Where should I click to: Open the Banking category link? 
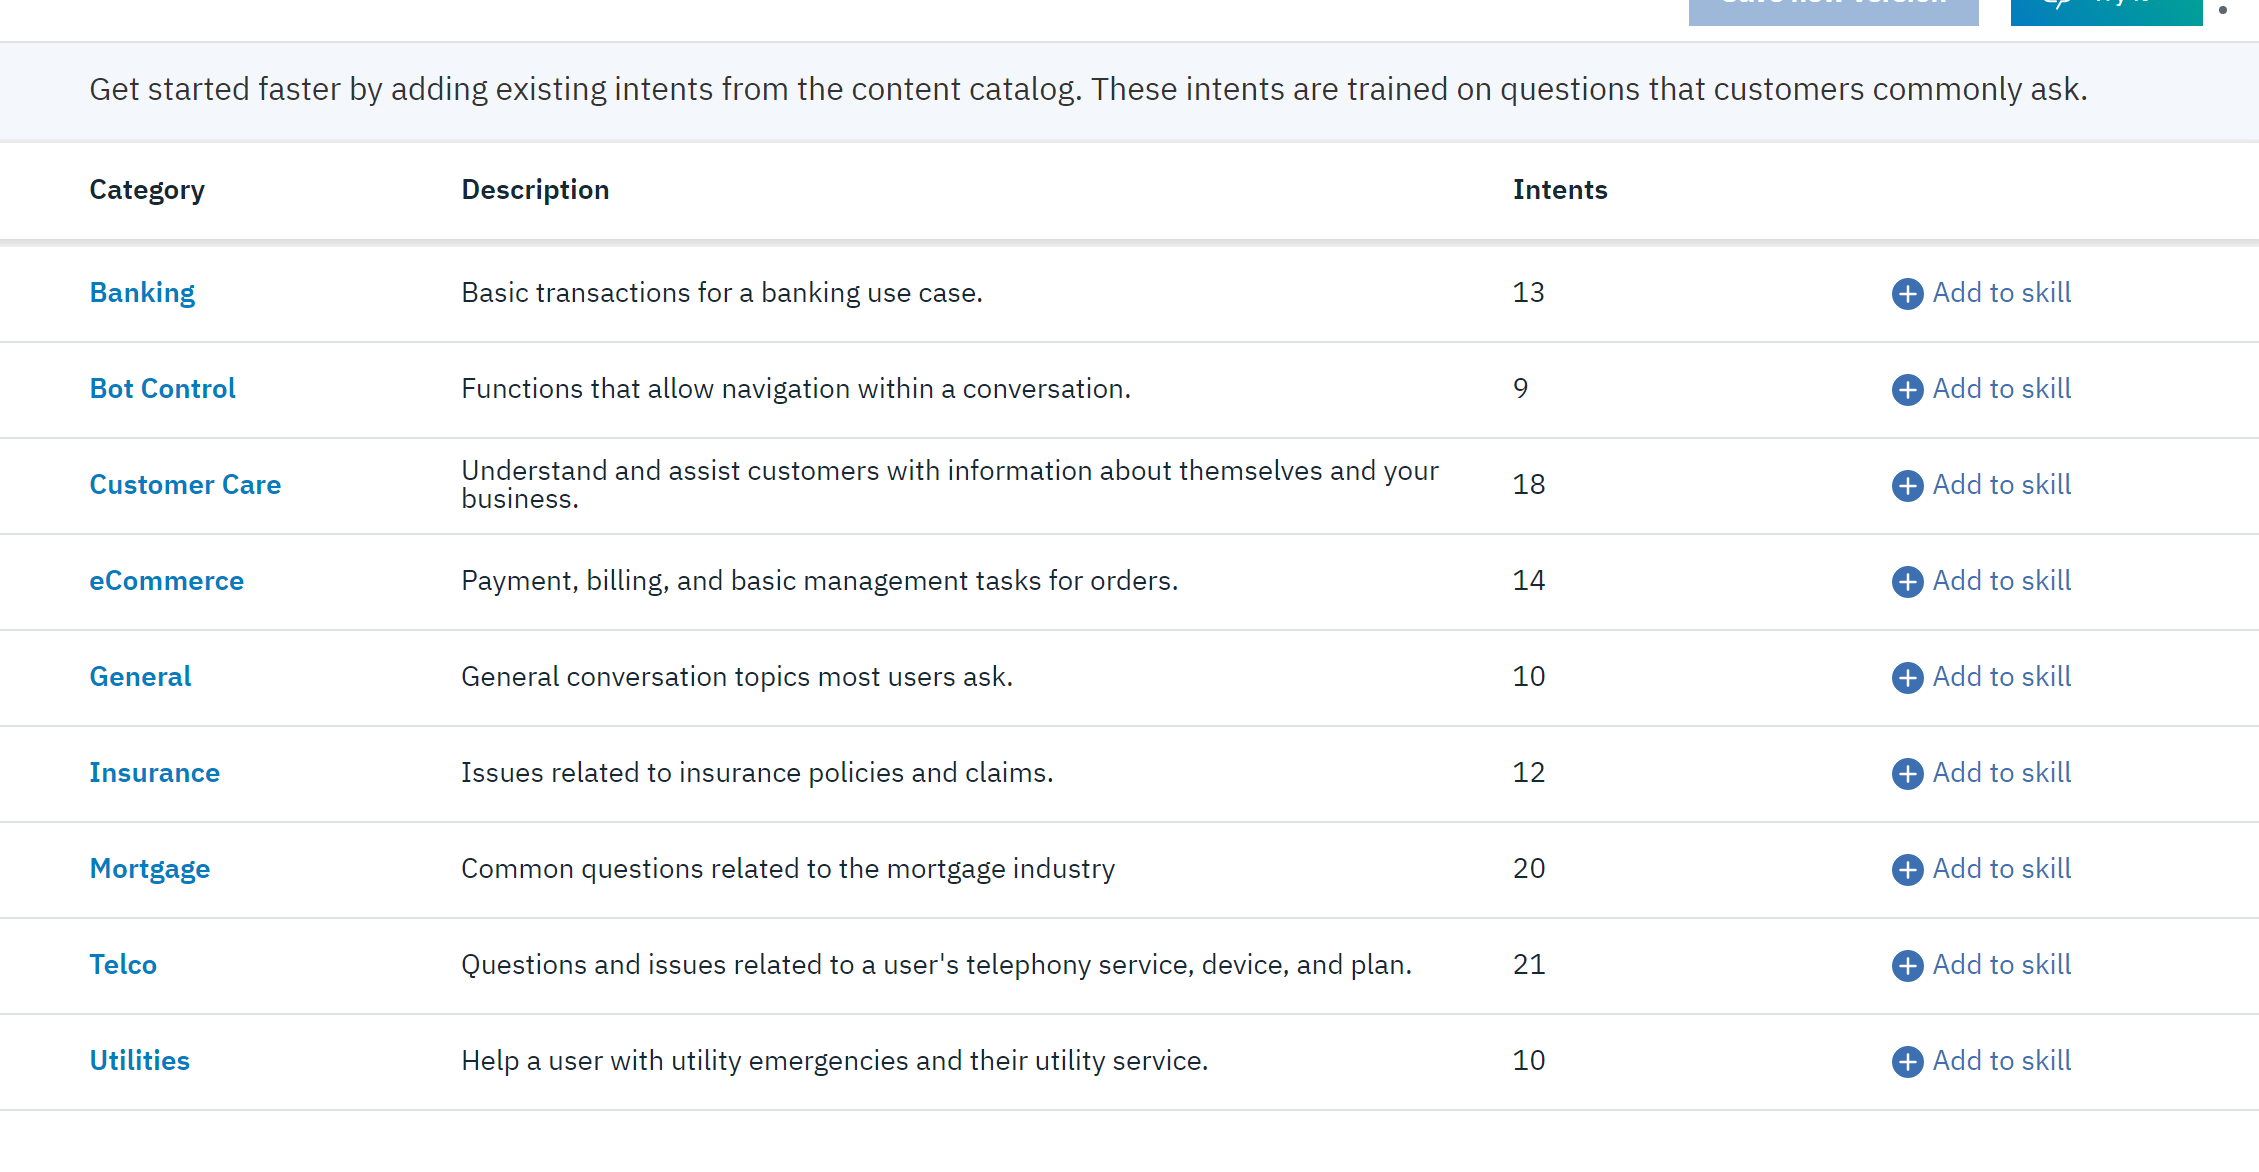[x=142, y=293]
